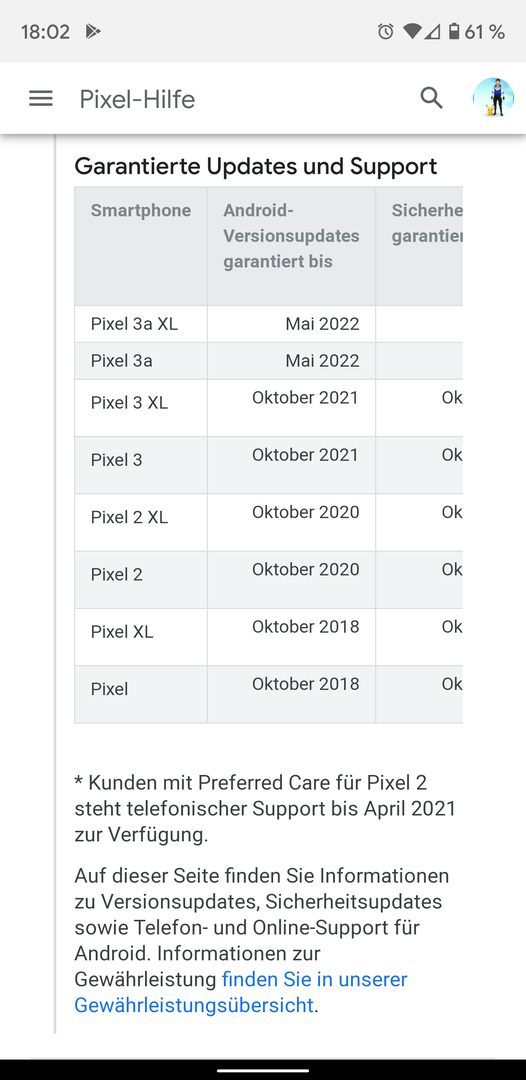Tap the Pixel 3 XL cell
Screen dimensions: 526x1080
[141, 408]
